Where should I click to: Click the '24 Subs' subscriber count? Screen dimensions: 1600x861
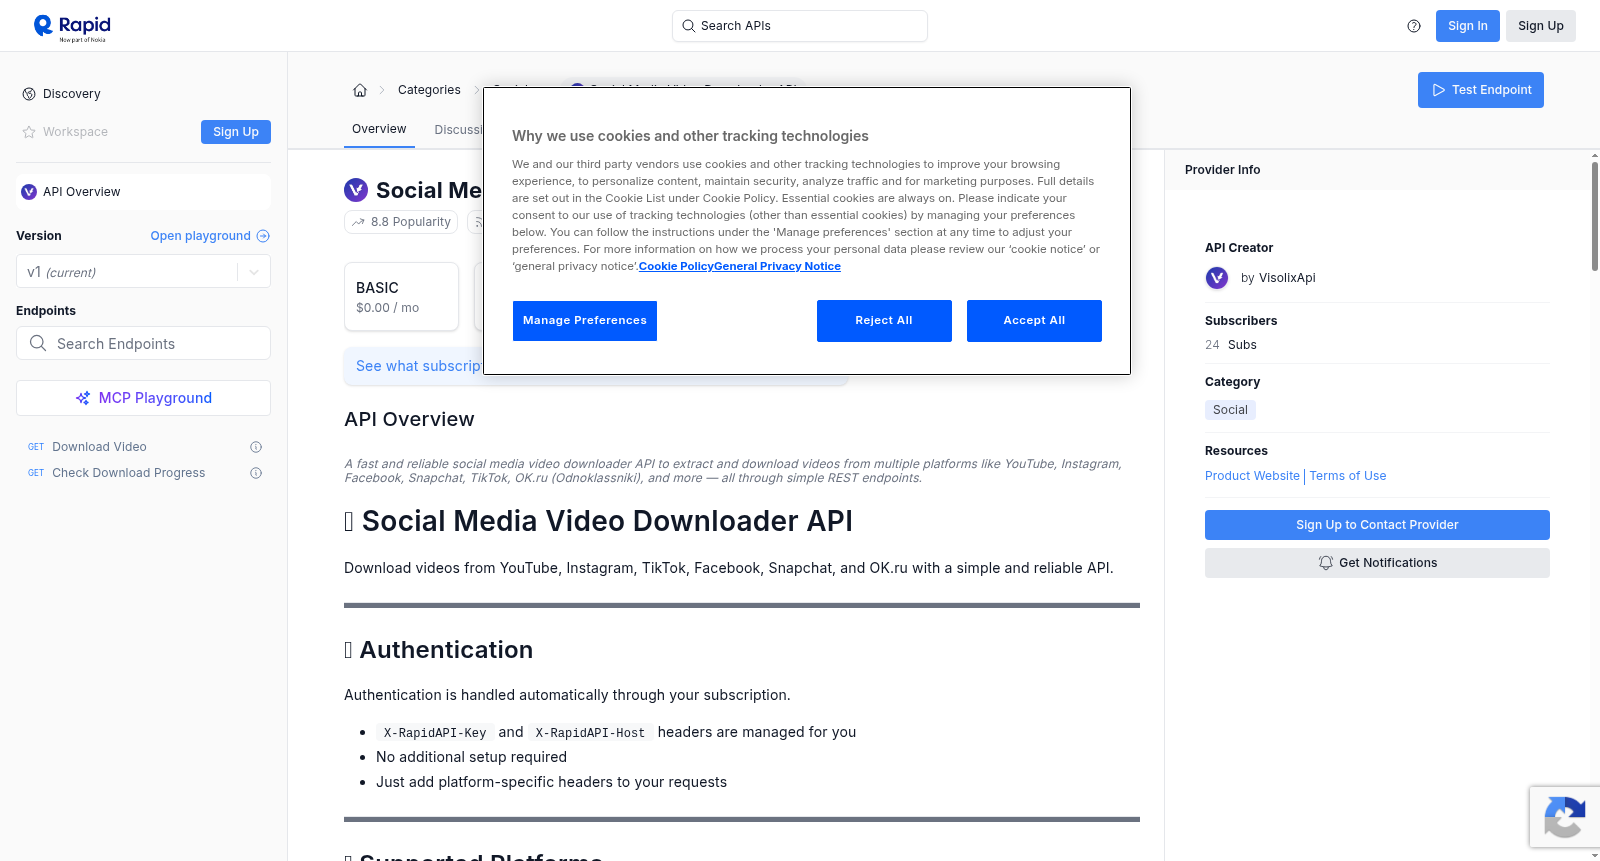[x=1231, y=345]
